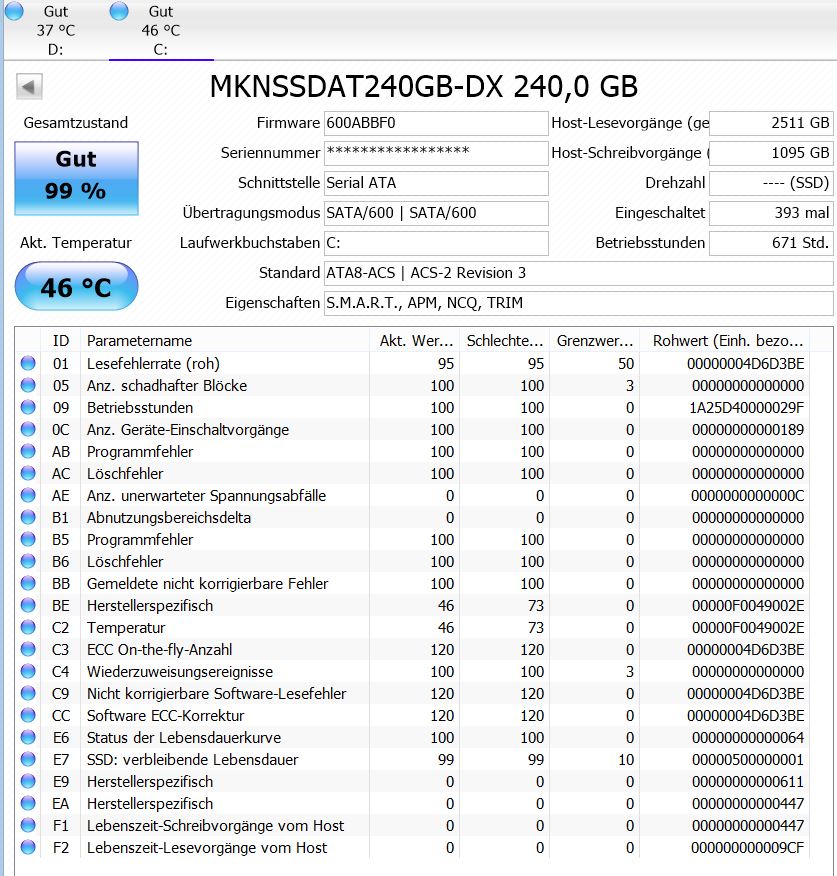Viewport: 837px width, 876px height.
Task: Click status orb of row C4 Wiederzuweisungsereignisse
Action: tap(28, 671)
